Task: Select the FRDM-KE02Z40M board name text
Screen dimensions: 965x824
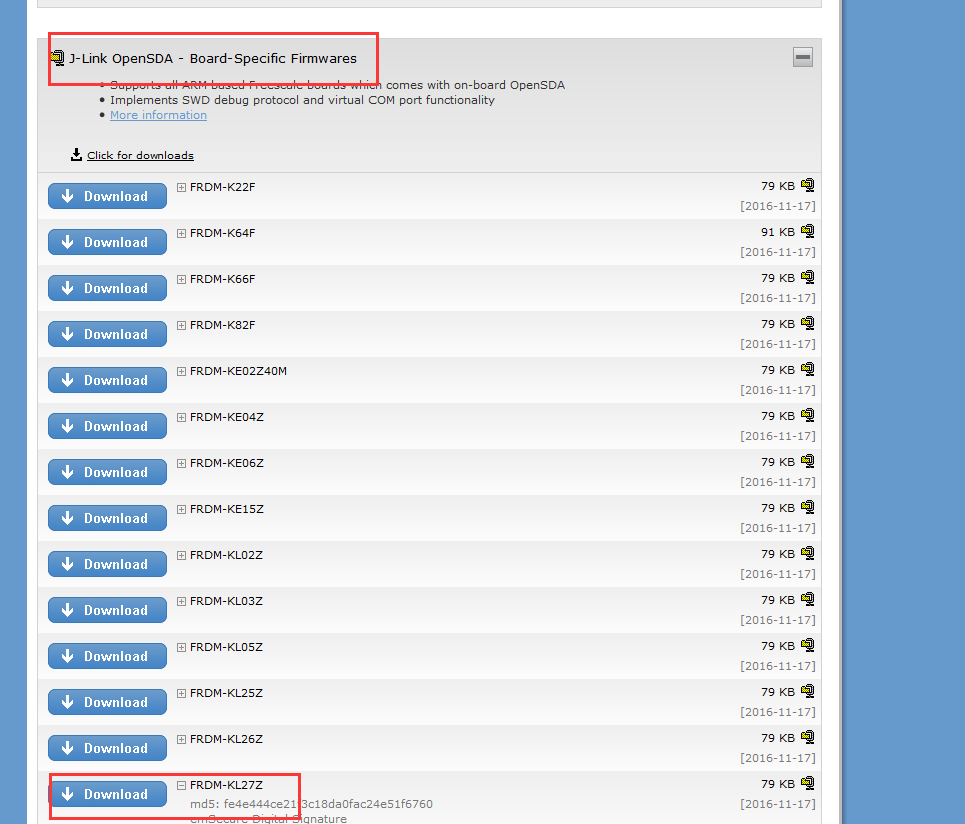Action: tap(238, 371)
